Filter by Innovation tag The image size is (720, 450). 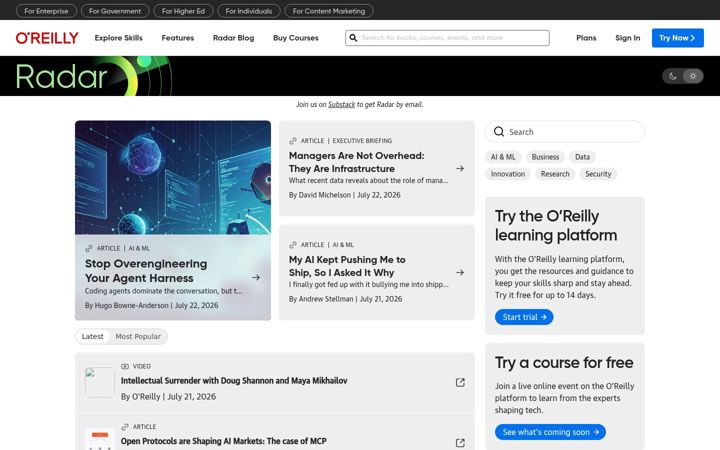[507, 174]
